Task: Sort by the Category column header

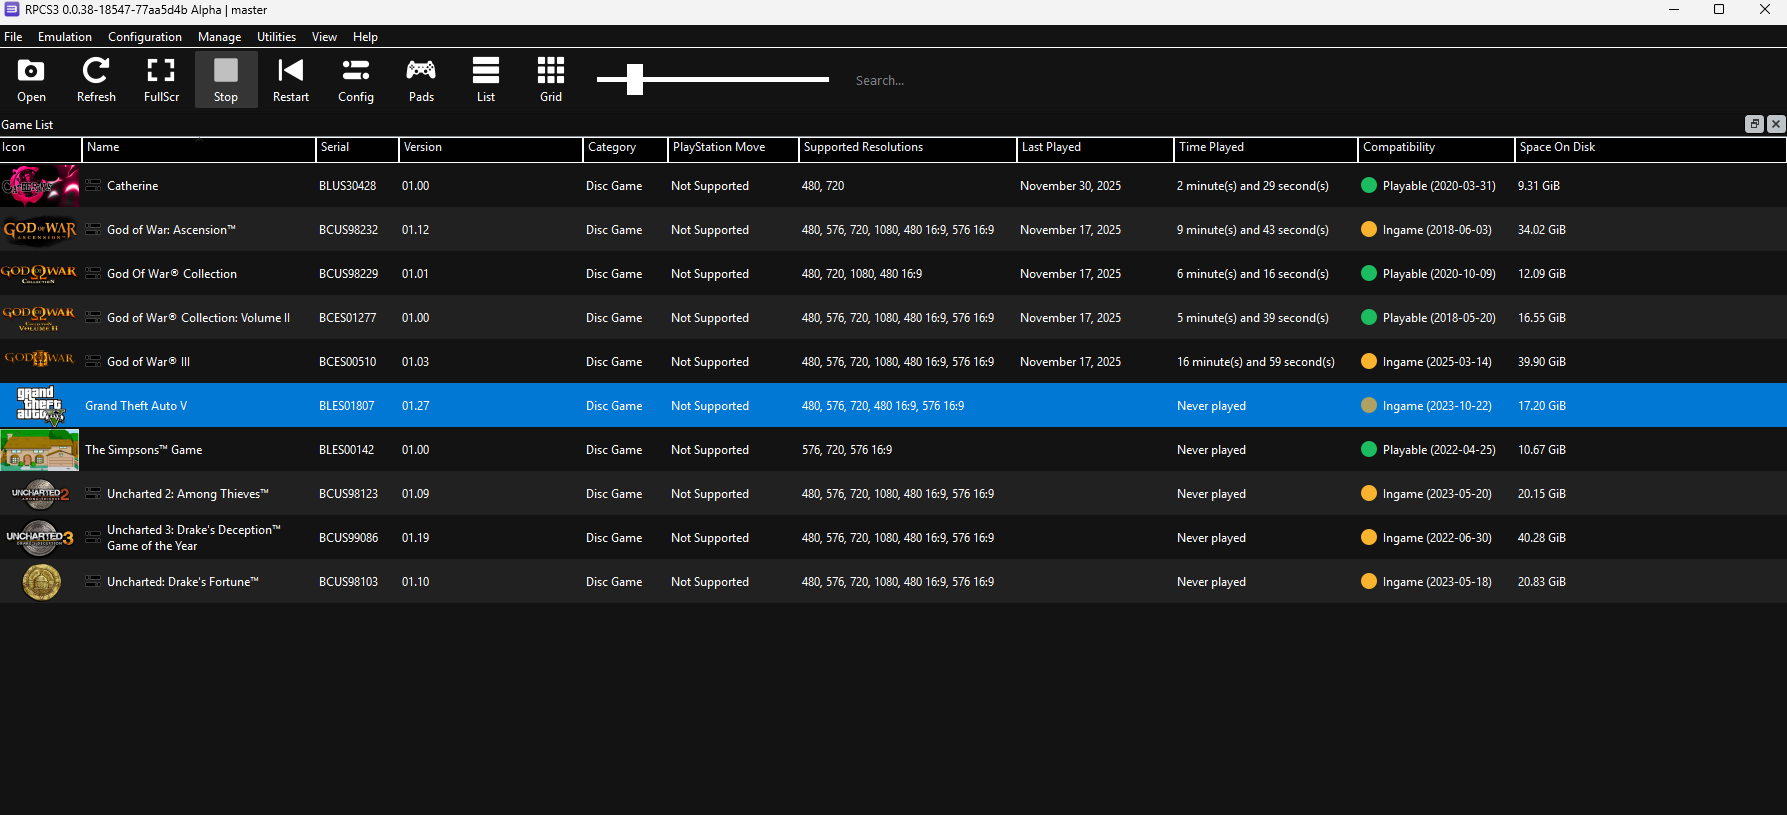Action: click(x=626, y=148)
